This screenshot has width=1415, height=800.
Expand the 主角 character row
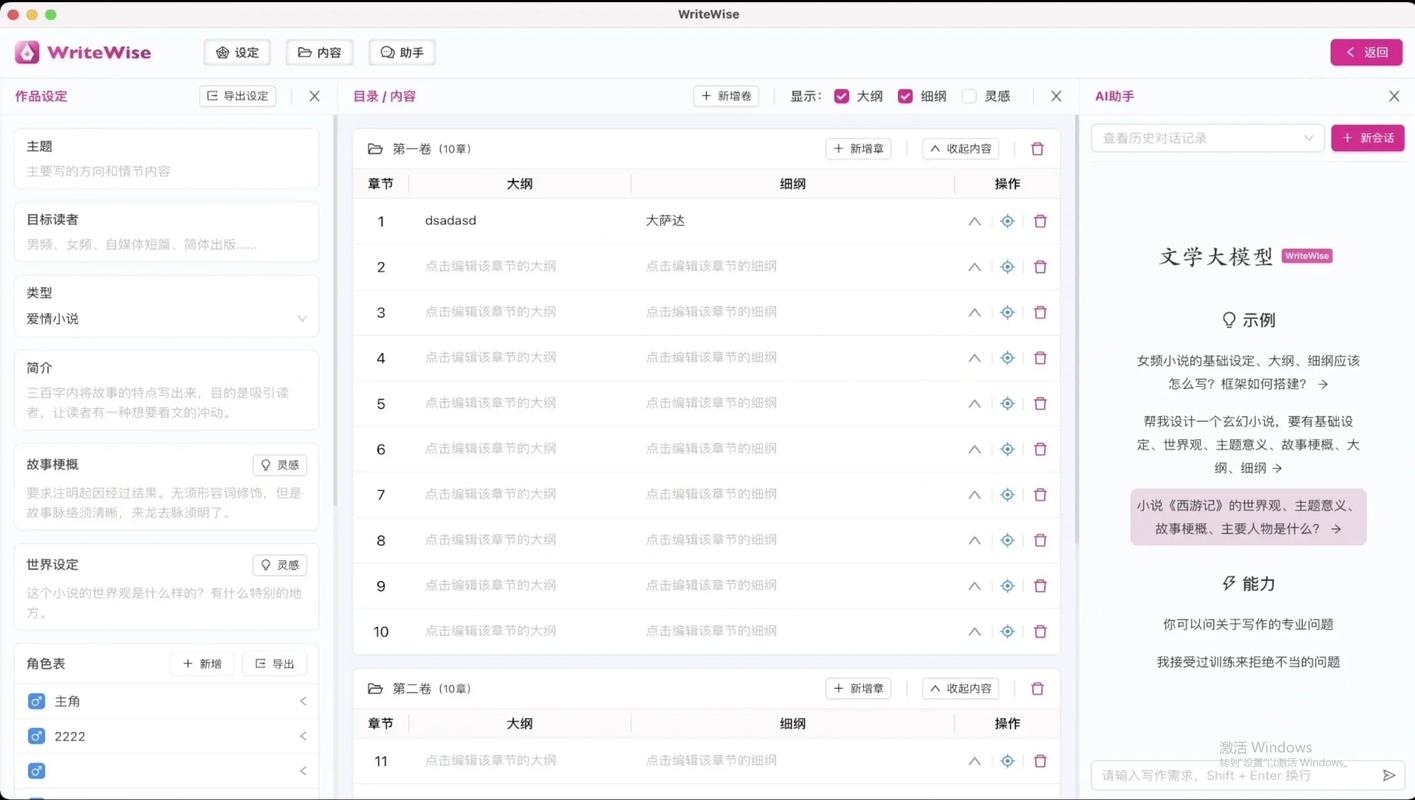303,701
